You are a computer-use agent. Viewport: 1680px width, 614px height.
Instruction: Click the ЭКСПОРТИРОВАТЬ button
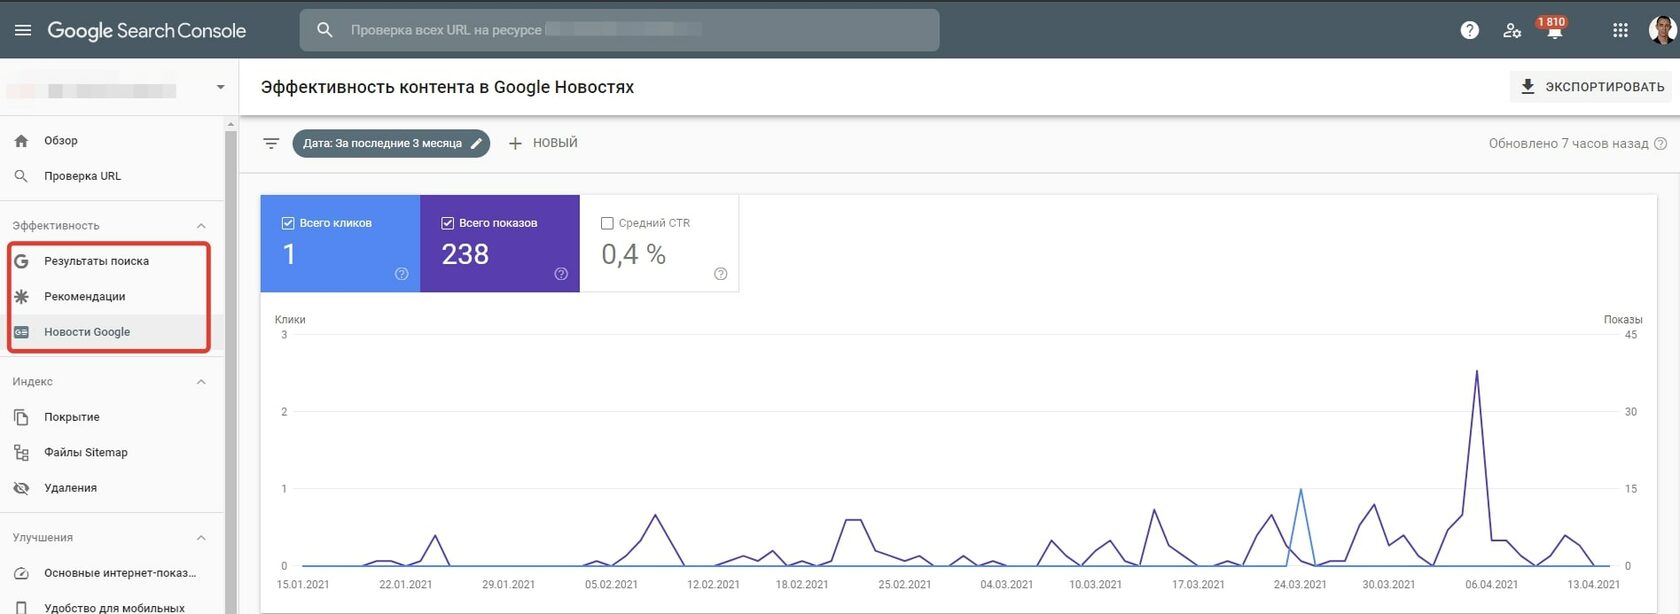click(x=1591, y=86)
